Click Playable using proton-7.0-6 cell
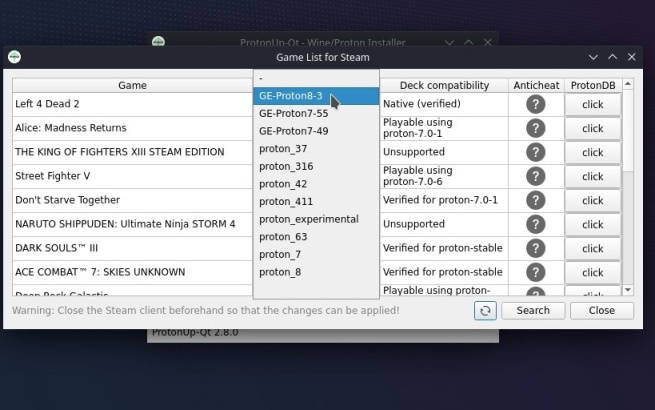The height and width of the screenshot is (410, 655). tap(444, 176)
